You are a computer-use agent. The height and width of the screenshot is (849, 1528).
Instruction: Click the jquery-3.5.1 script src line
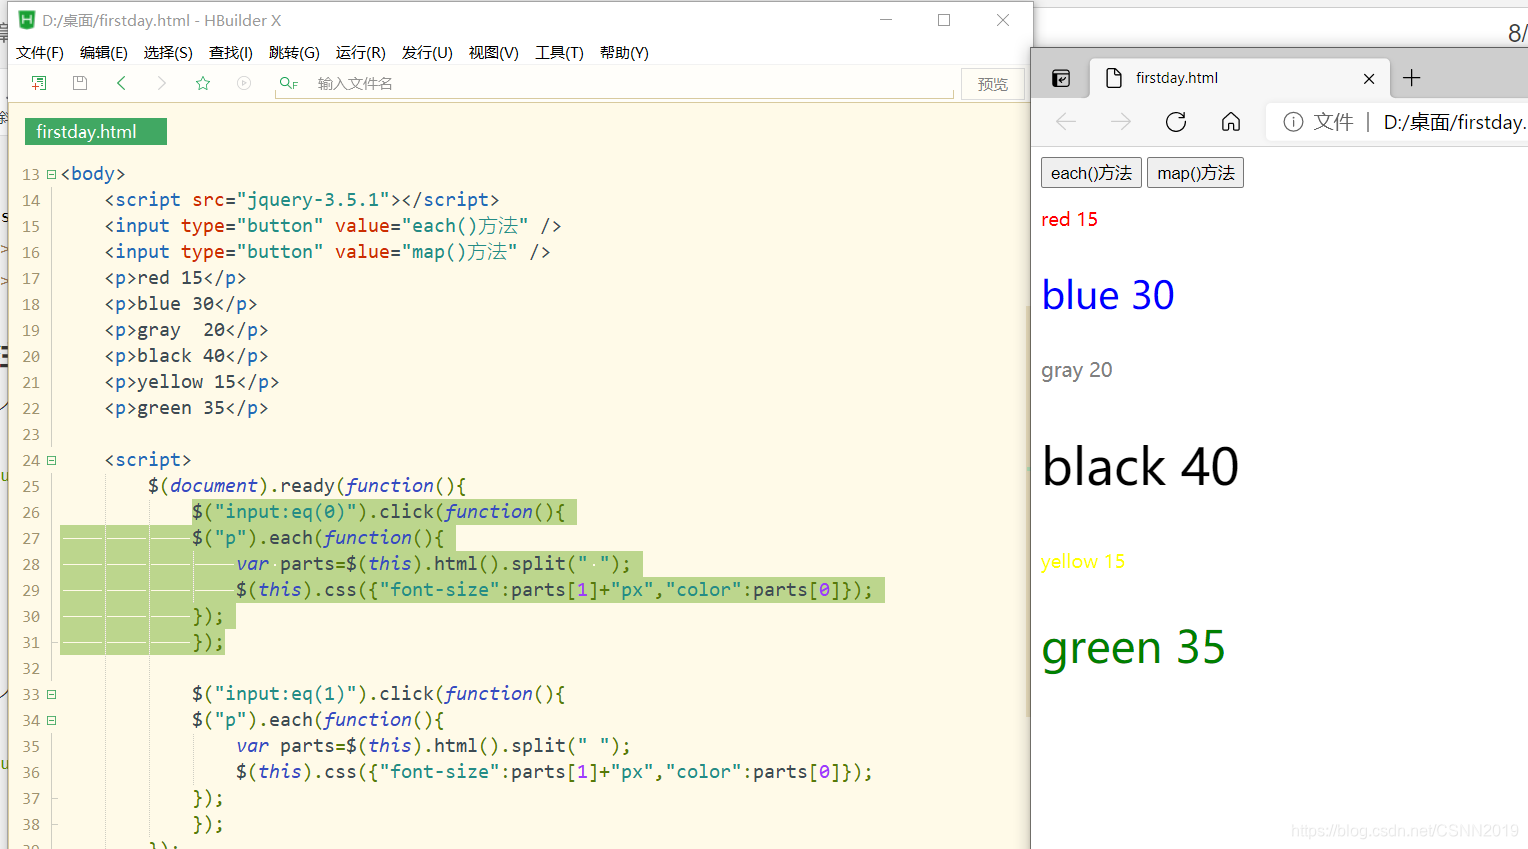(x=302, y=200)
